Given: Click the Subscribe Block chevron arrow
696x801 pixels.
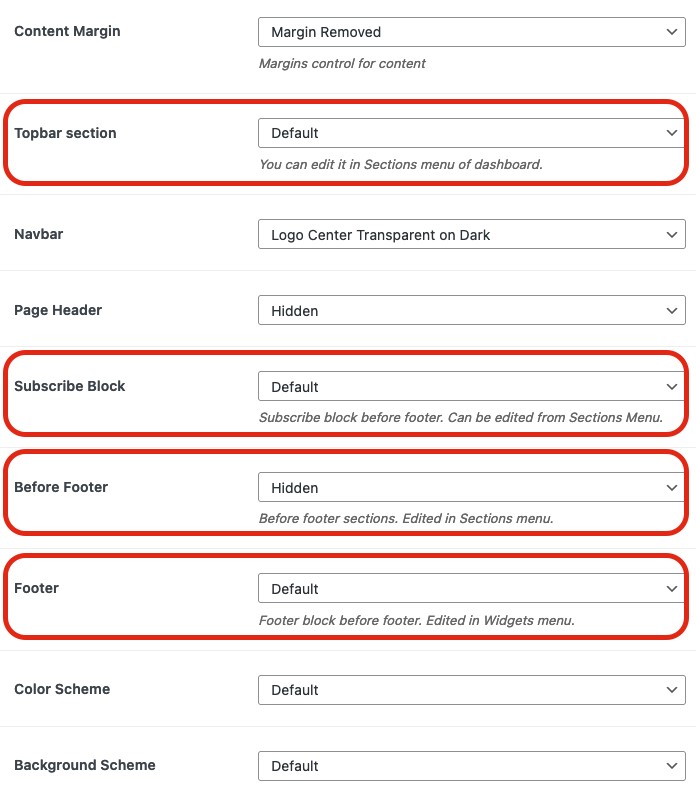Looking at the screenshot, I should coord(672,387).
